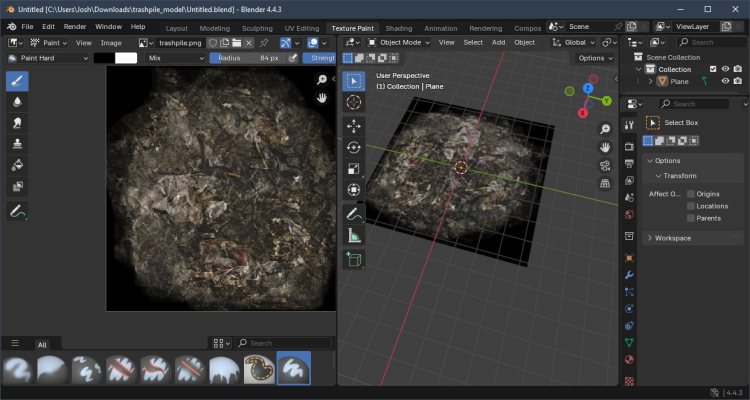Image resolution: width=750 pixels, height=400 pixels.
Task: Select the Fill bucket tool
Action: pyautogui.click(x=18, y=165)
